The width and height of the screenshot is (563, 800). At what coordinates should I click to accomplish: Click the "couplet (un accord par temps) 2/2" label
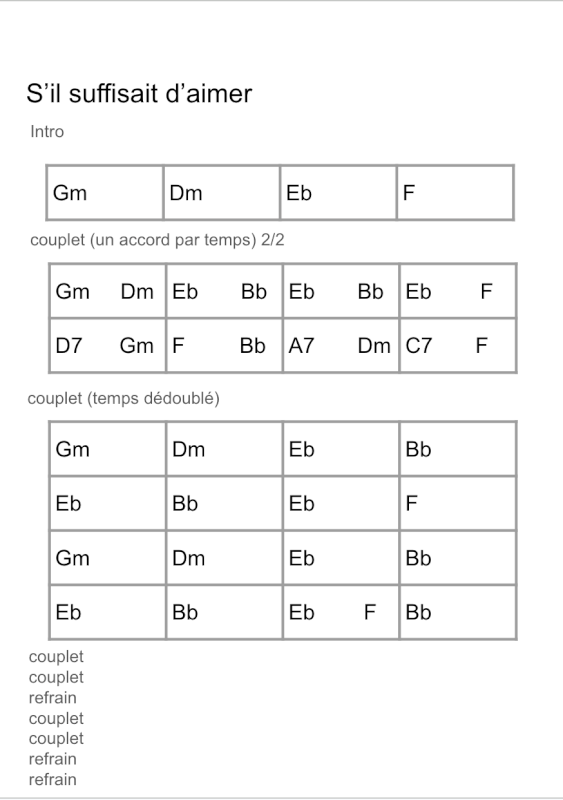pyautogui.click(x=157, y=240)
